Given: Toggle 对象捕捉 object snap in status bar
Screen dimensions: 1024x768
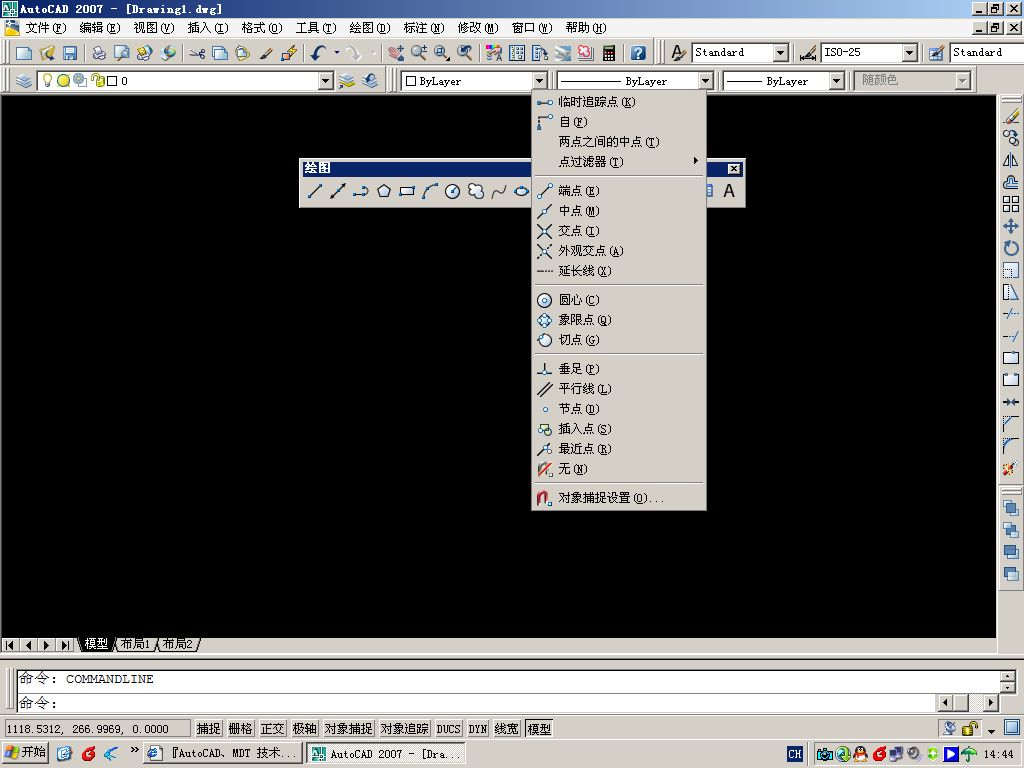Looking at the screenshot, I should (x=349, y=728).
